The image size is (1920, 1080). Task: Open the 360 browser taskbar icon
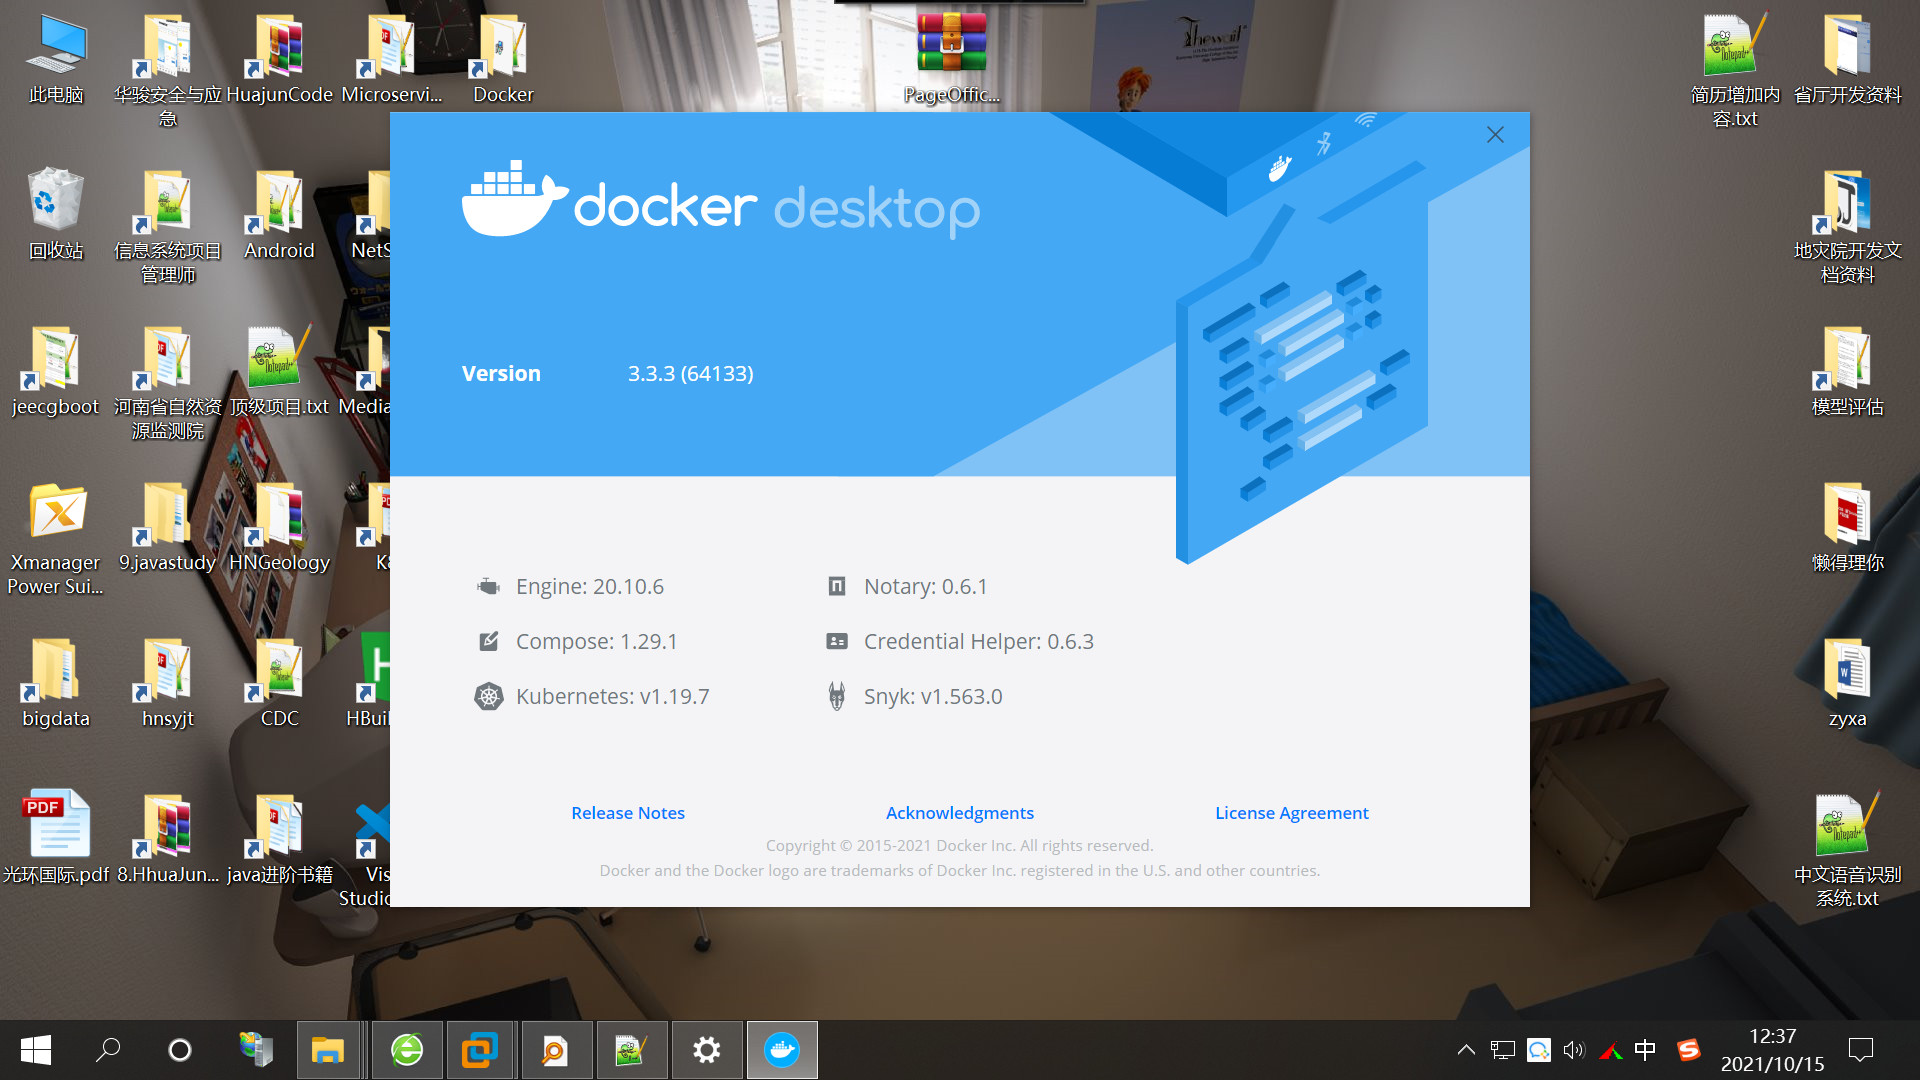[407, 1050]
